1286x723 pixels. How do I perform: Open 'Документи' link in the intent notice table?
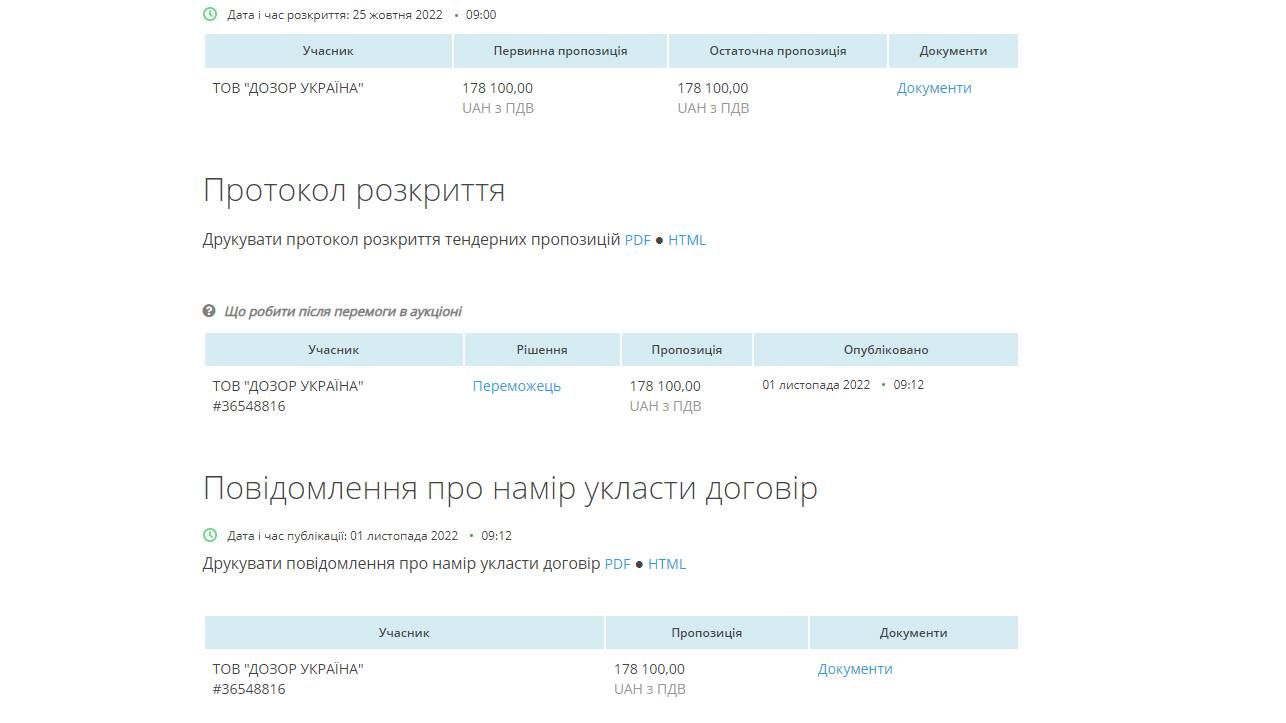click(x=854, y=669)
